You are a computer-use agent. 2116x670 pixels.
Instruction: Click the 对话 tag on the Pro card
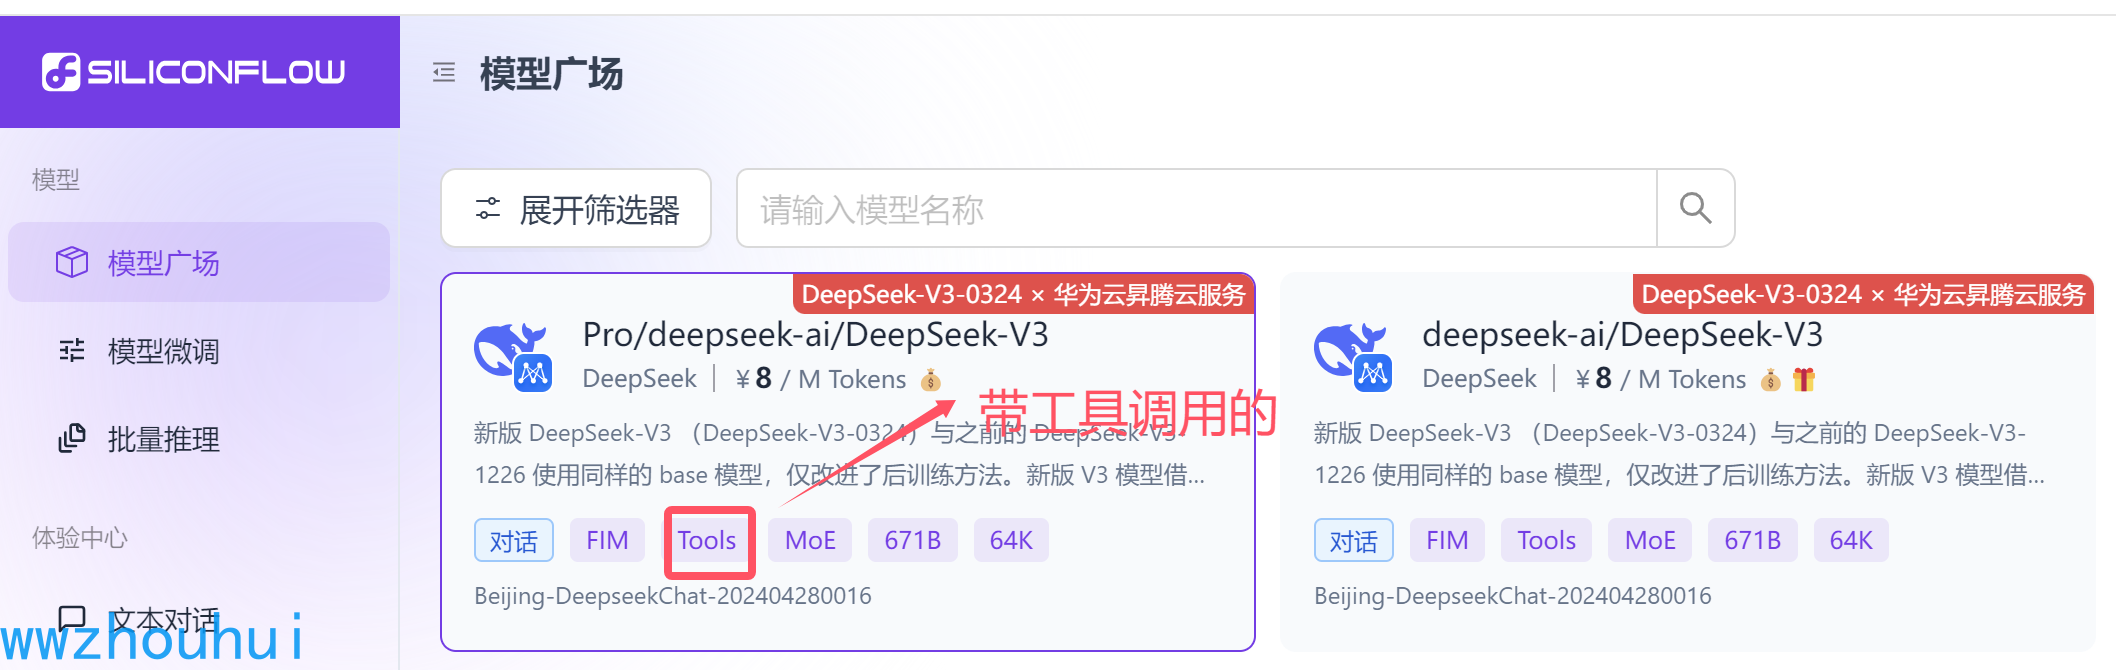(514, 540)
